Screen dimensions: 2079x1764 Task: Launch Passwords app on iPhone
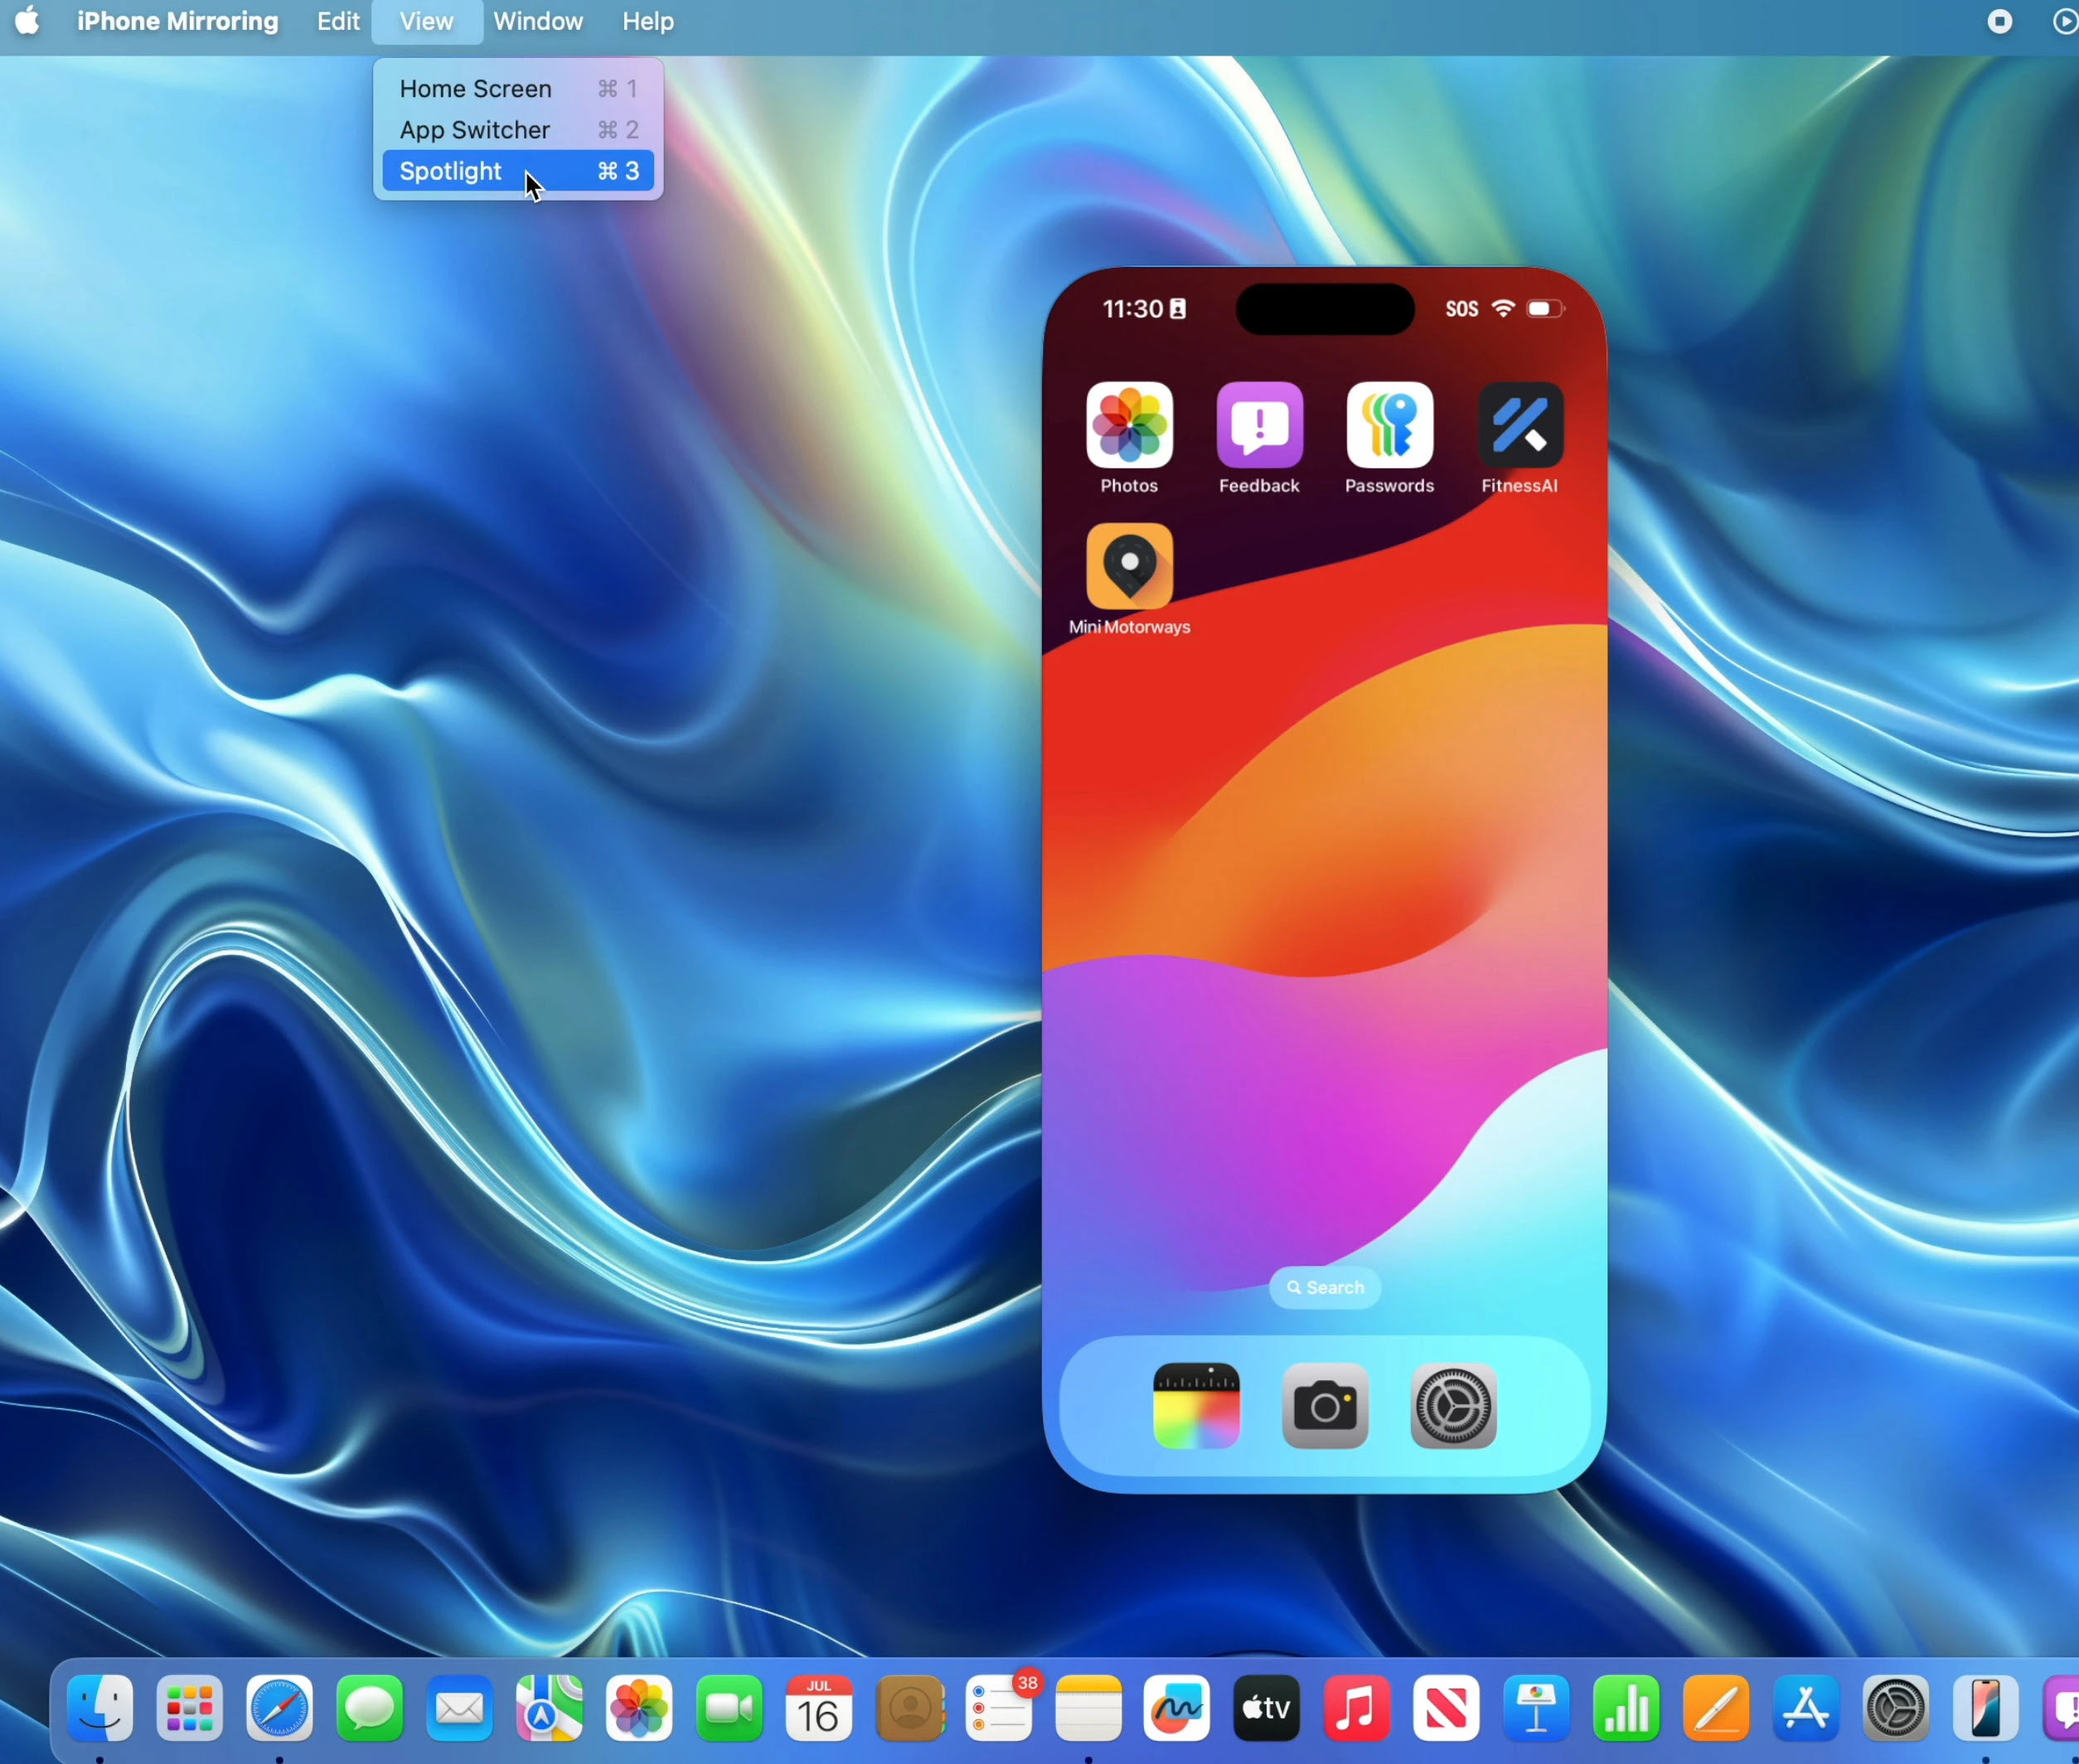(x=1389, y=425)
